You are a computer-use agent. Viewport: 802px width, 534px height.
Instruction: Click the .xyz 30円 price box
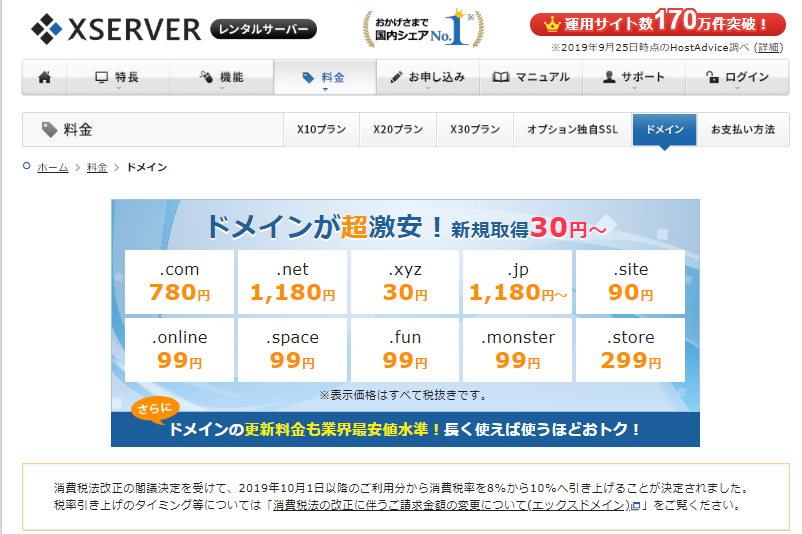[405, 282]
